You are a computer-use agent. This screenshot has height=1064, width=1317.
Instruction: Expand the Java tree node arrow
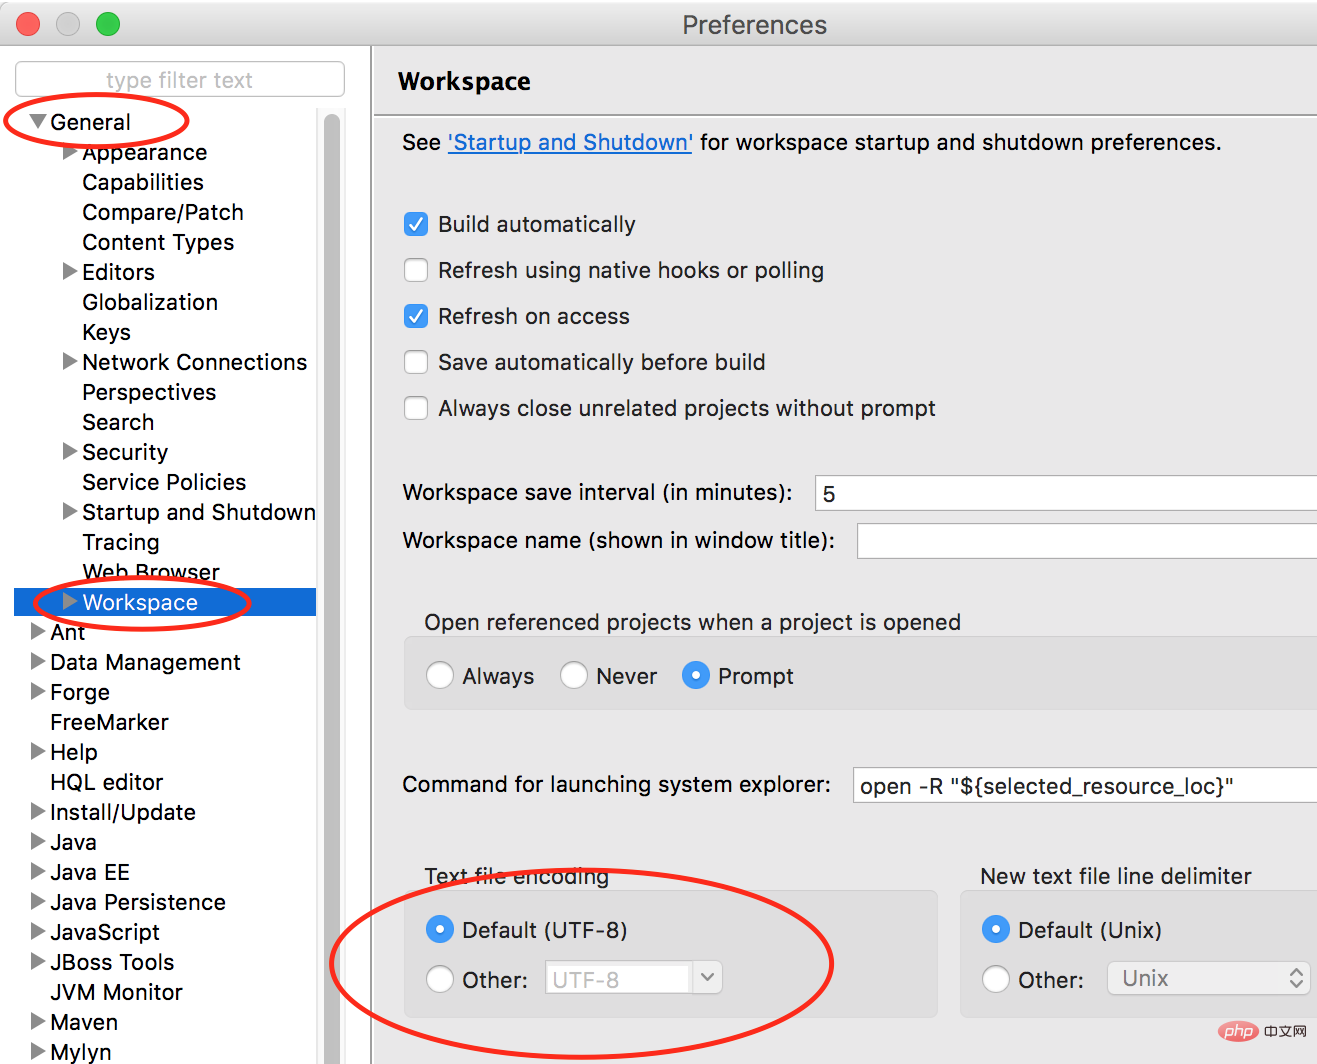point(38,842)
